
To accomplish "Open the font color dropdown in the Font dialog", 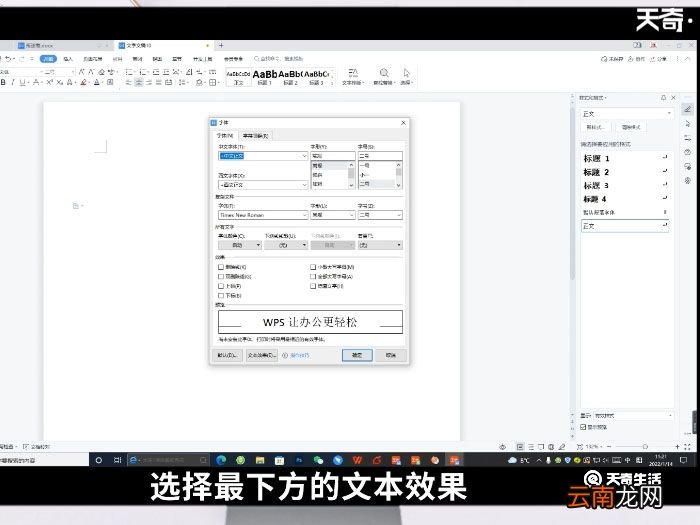I will click(240, 245).
